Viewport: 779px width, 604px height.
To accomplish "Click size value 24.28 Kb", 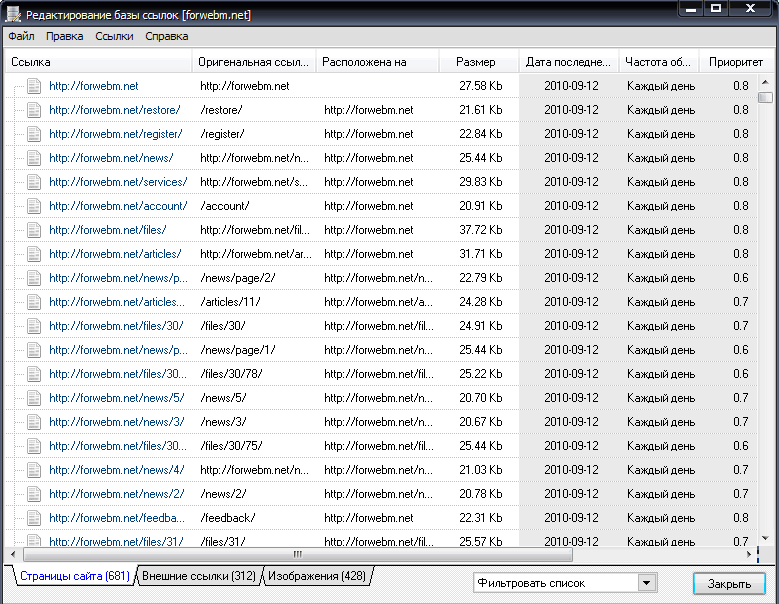I will (x=481, y=302).
